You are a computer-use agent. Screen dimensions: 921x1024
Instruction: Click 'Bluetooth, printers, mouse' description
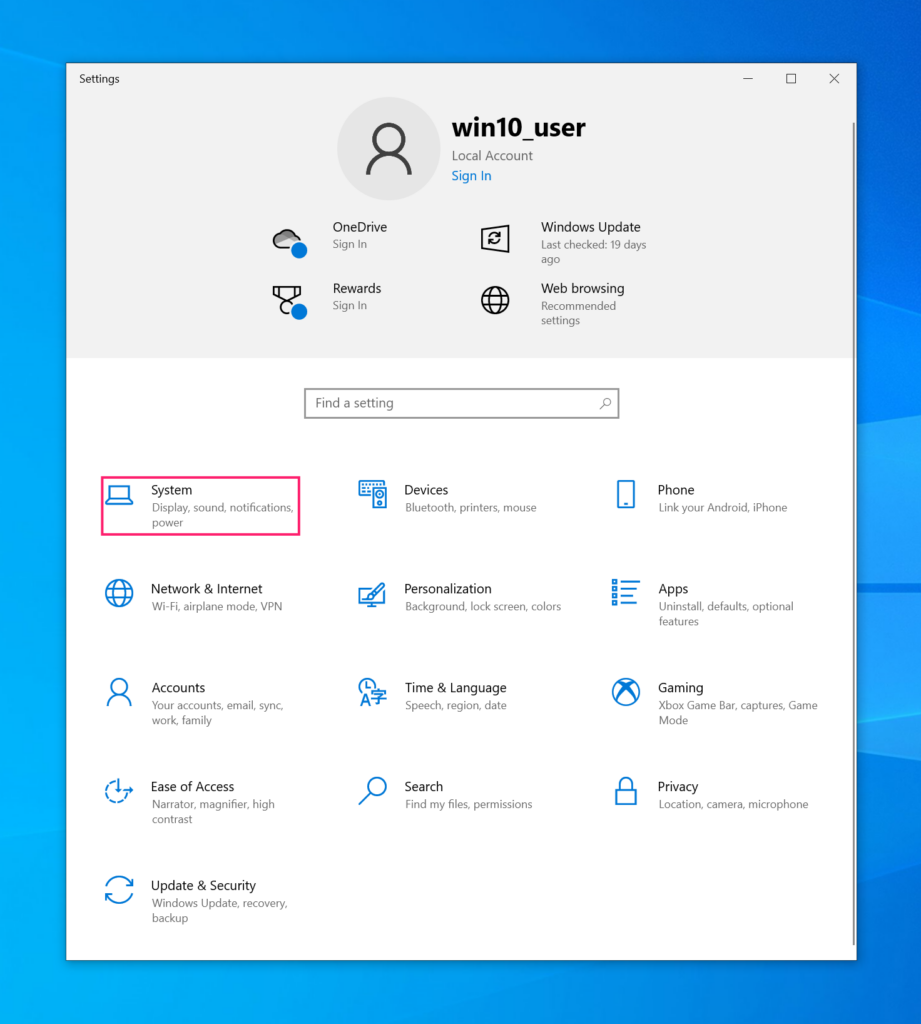[470, 507]
